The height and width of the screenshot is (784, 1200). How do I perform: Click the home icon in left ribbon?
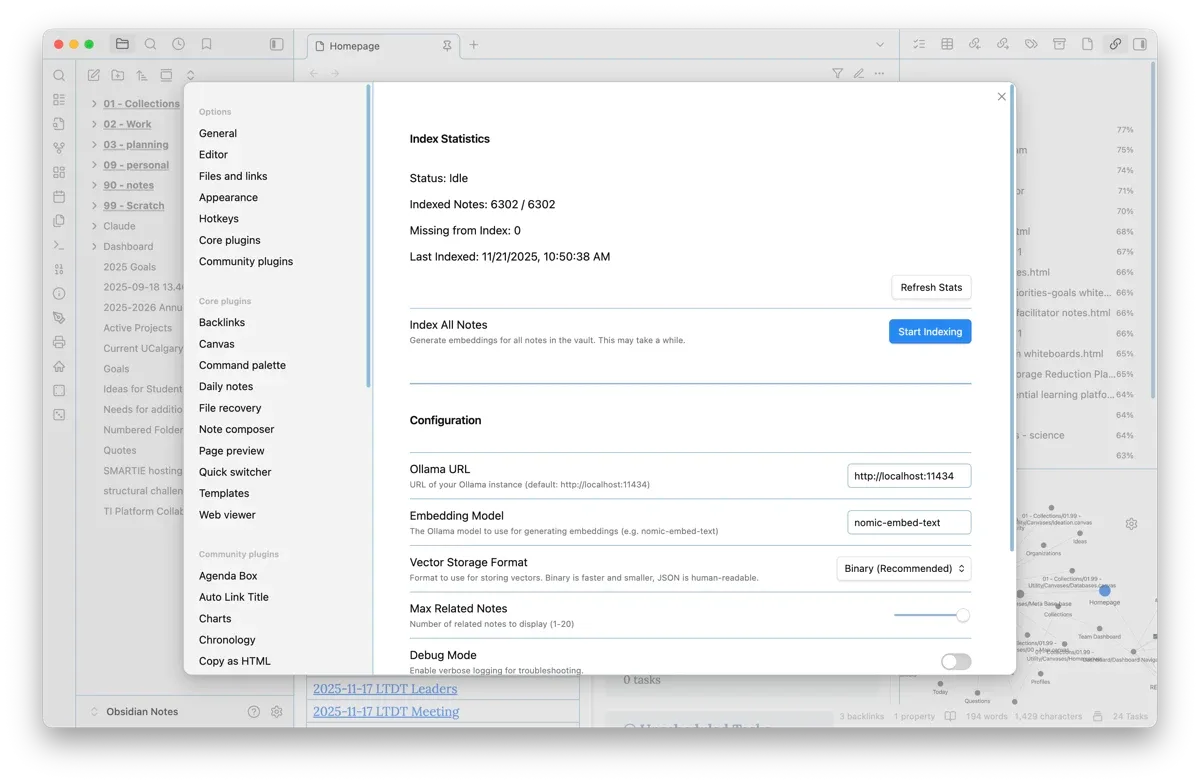coord(59,366)
